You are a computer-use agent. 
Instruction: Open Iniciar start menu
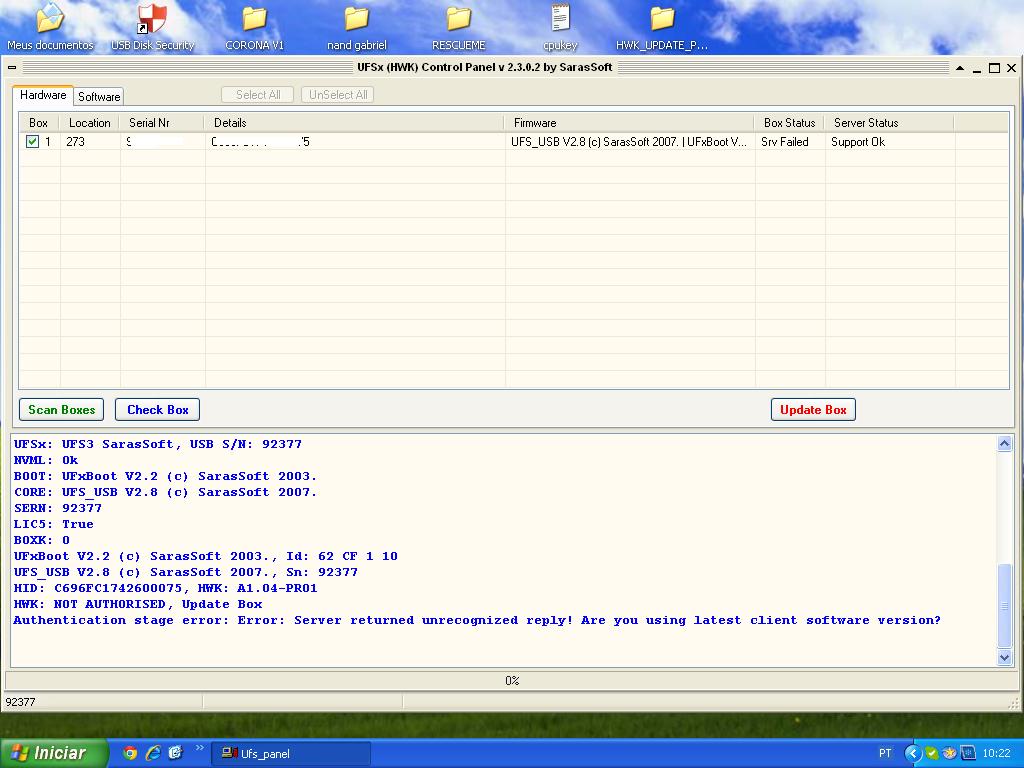(x=54, y=753)
